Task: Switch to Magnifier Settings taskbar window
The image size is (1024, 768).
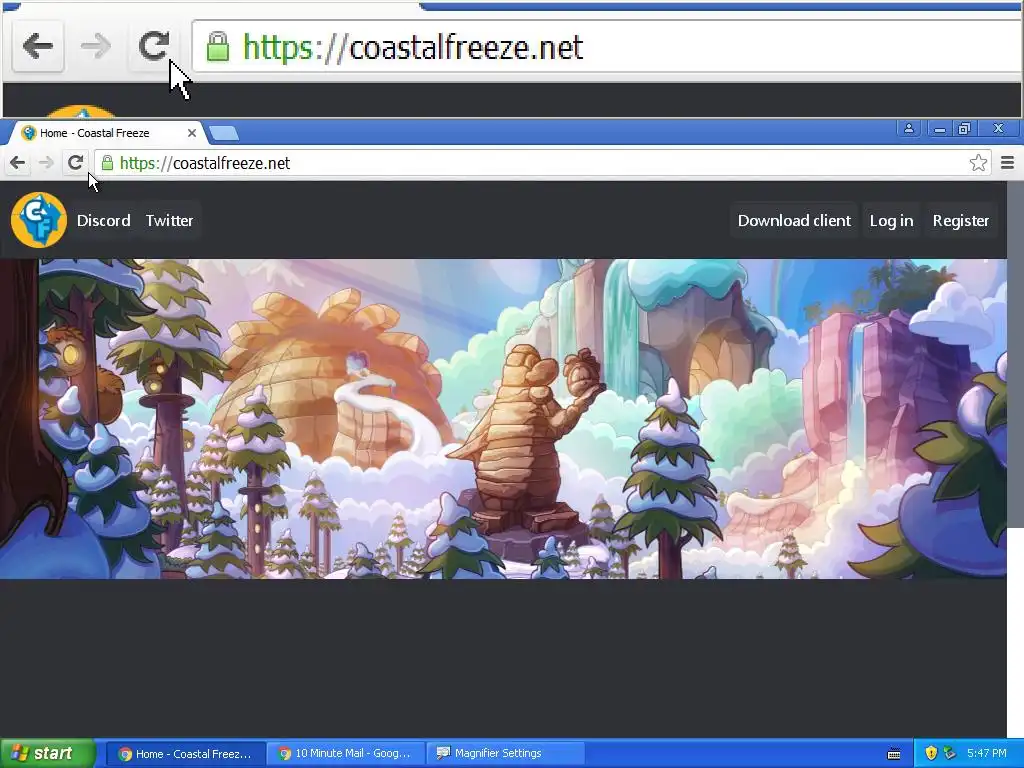Action: 505,754
